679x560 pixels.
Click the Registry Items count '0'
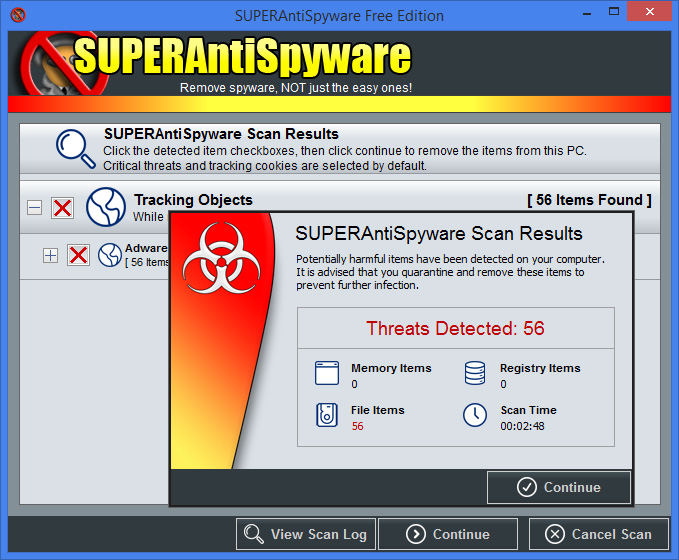tap(503, 384)
